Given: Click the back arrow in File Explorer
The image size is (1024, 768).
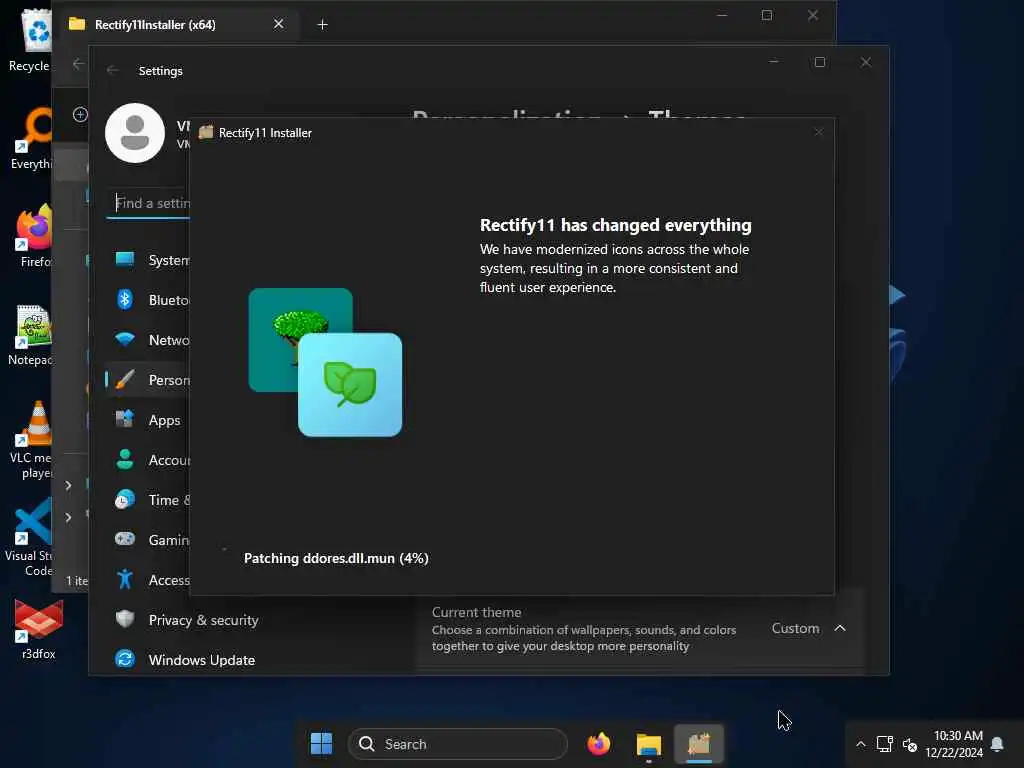Looking at the screenshot, I should pyautogui.click(x=78, y=64).
